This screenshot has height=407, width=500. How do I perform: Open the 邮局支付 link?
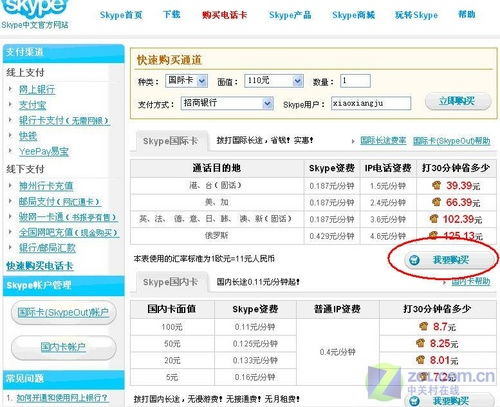[60, 202]
